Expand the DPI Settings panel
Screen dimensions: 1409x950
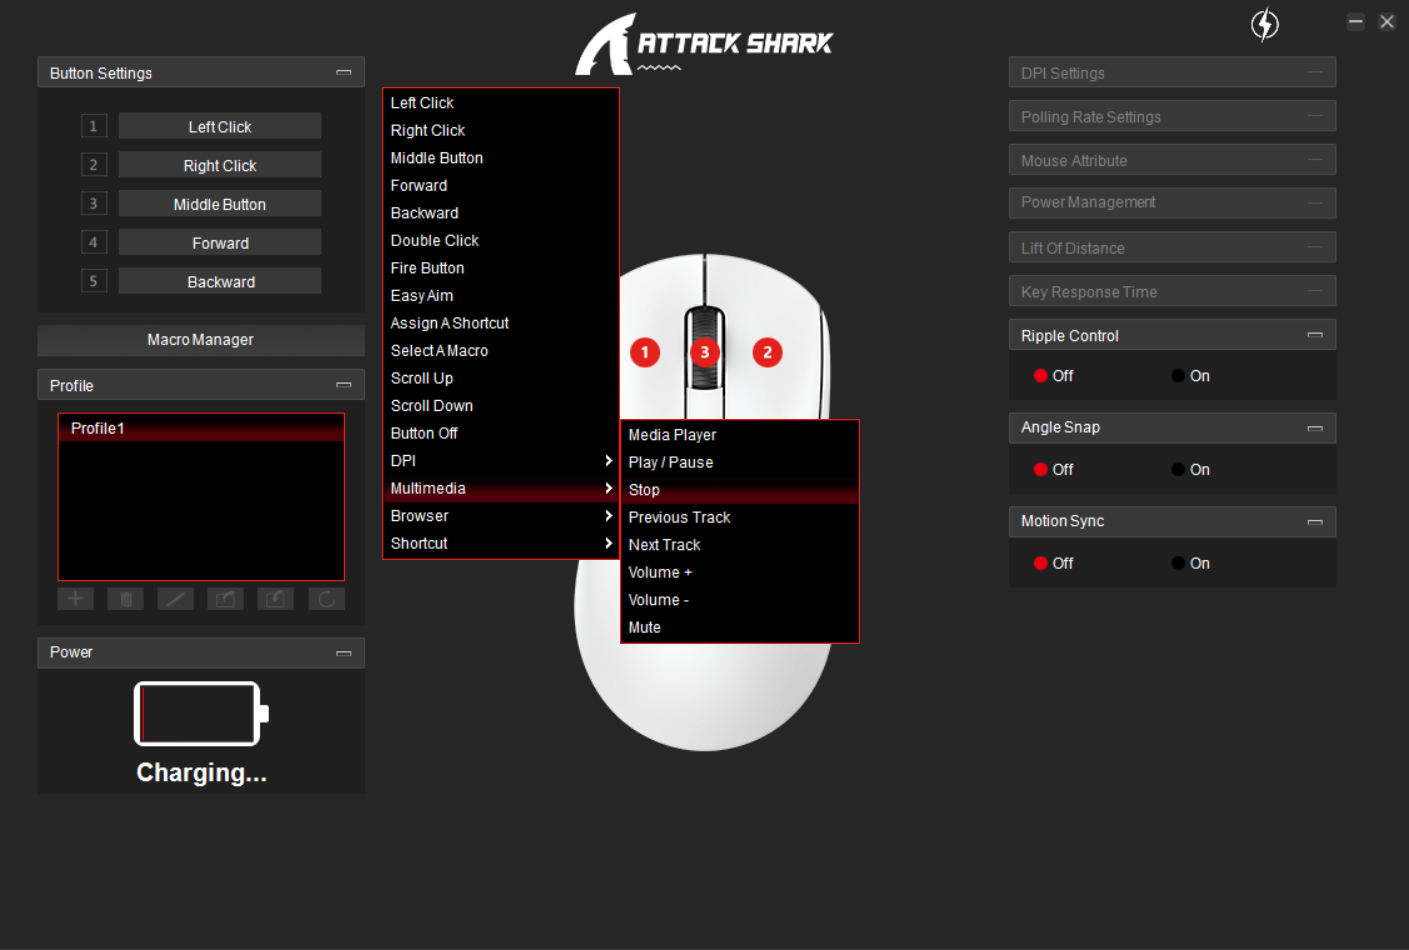point(1315,72)
